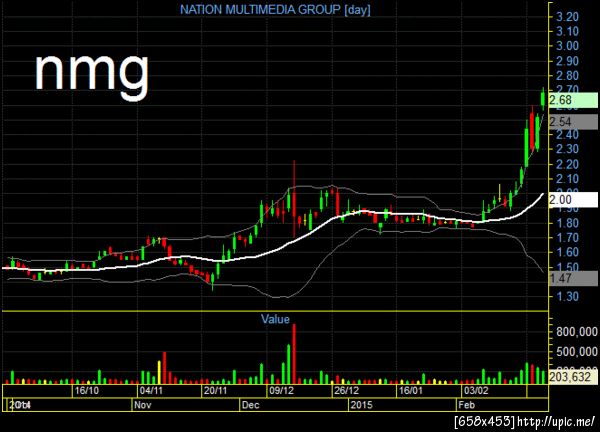Viewport: 600px width, 432px height.
Task: Click the 1.30 price axis label
Action: tap(567, 297)
